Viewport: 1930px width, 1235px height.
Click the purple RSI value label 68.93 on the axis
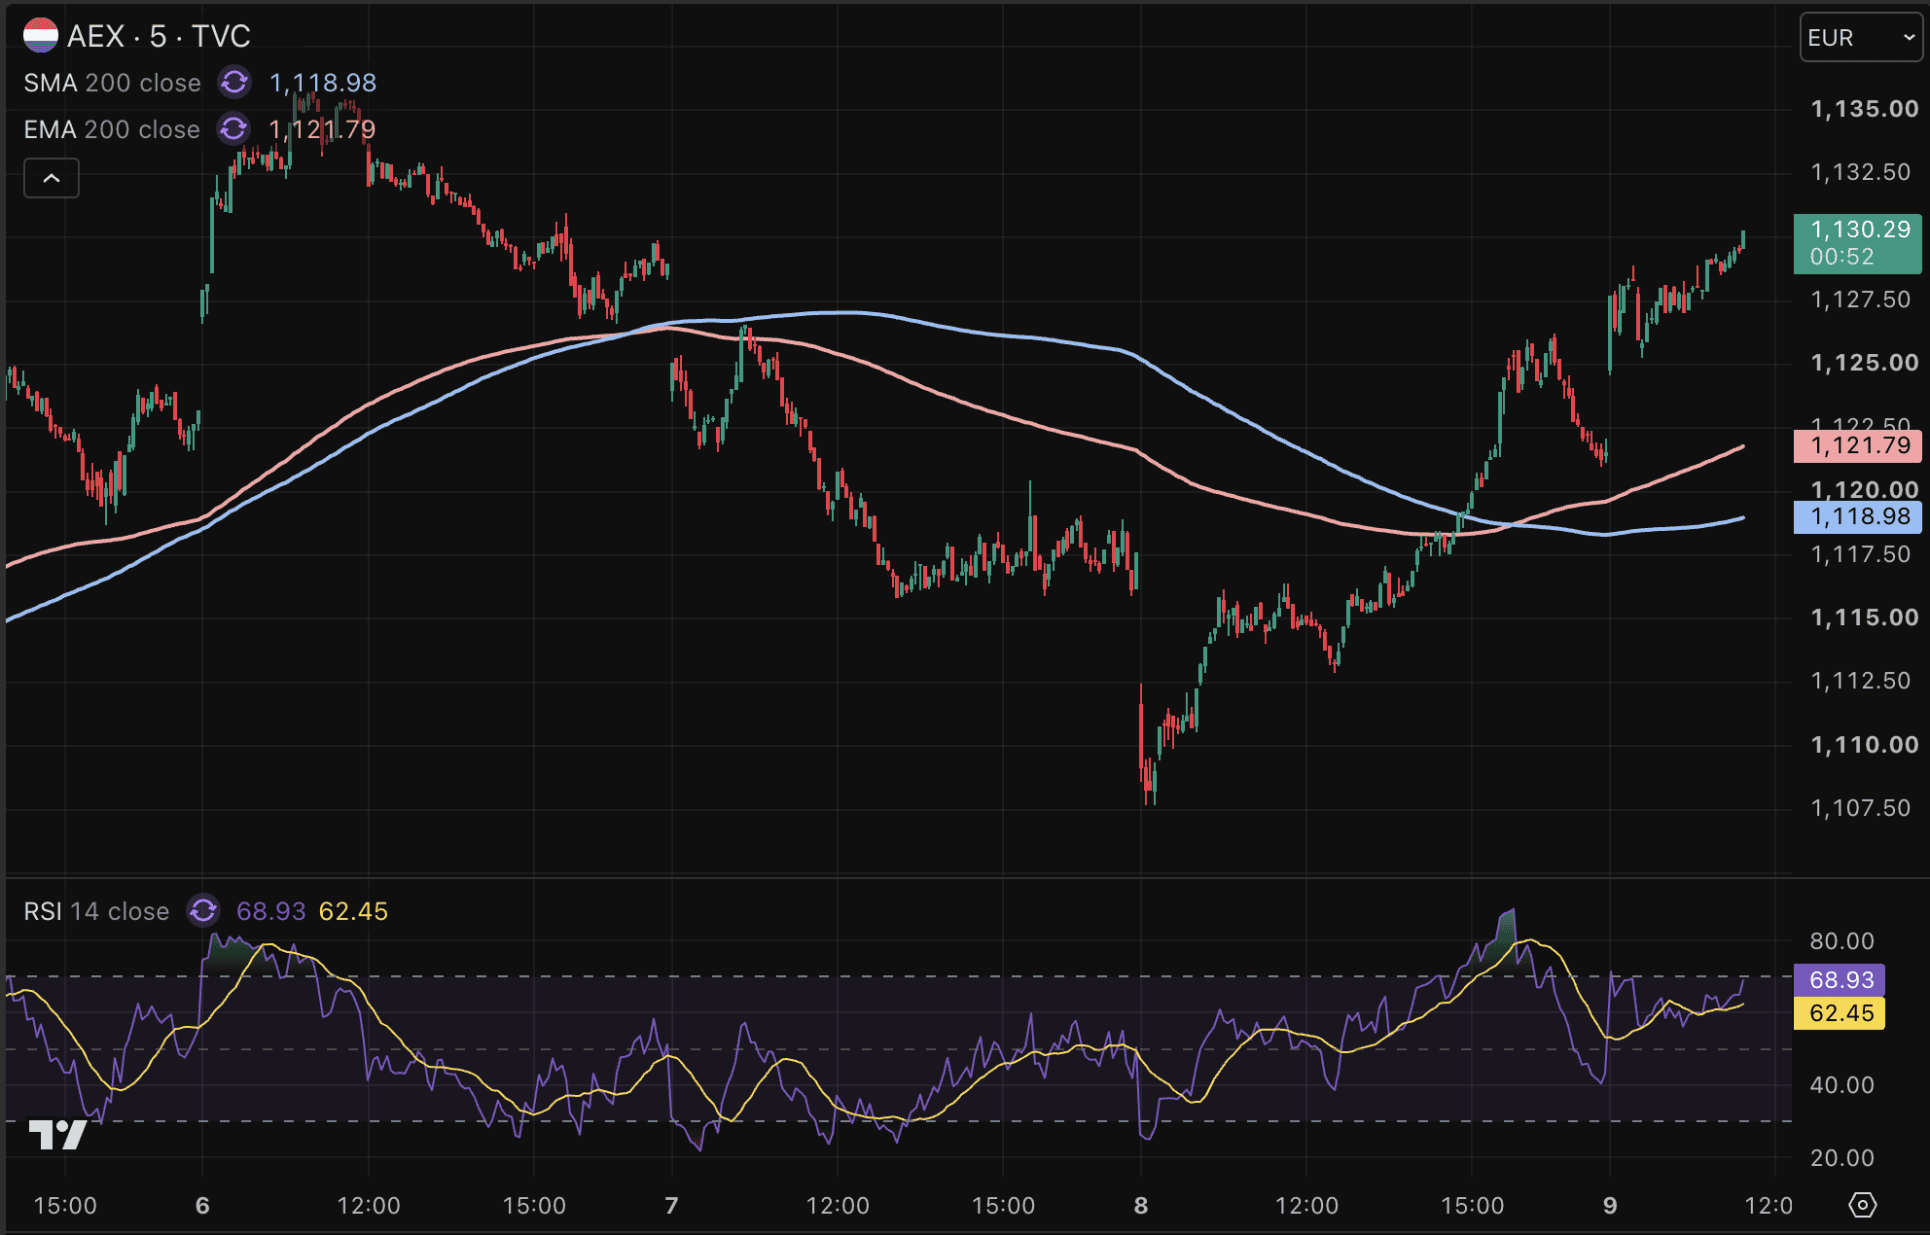tap(1840, 980)
